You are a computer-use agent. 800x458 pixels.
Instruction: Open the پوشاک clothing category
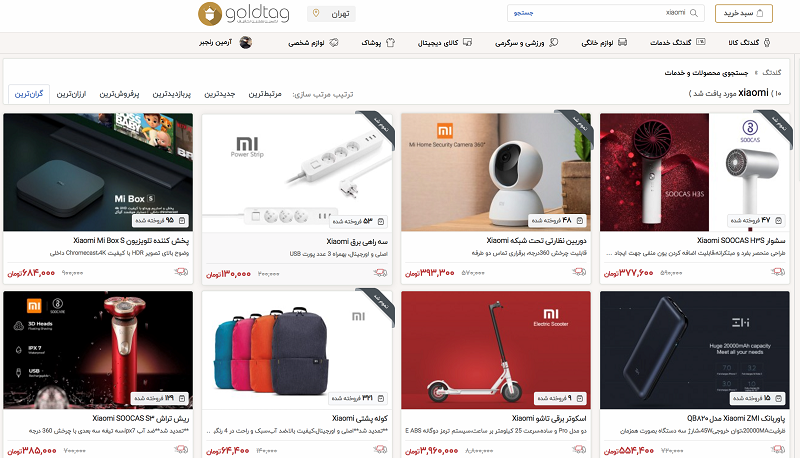378,43
